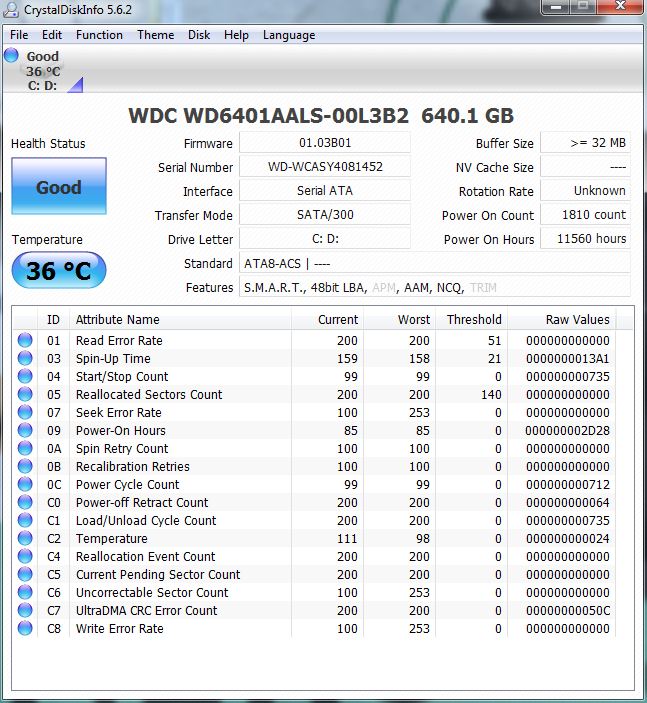Close the CrystalDiskInfo window

coord(621,7)
